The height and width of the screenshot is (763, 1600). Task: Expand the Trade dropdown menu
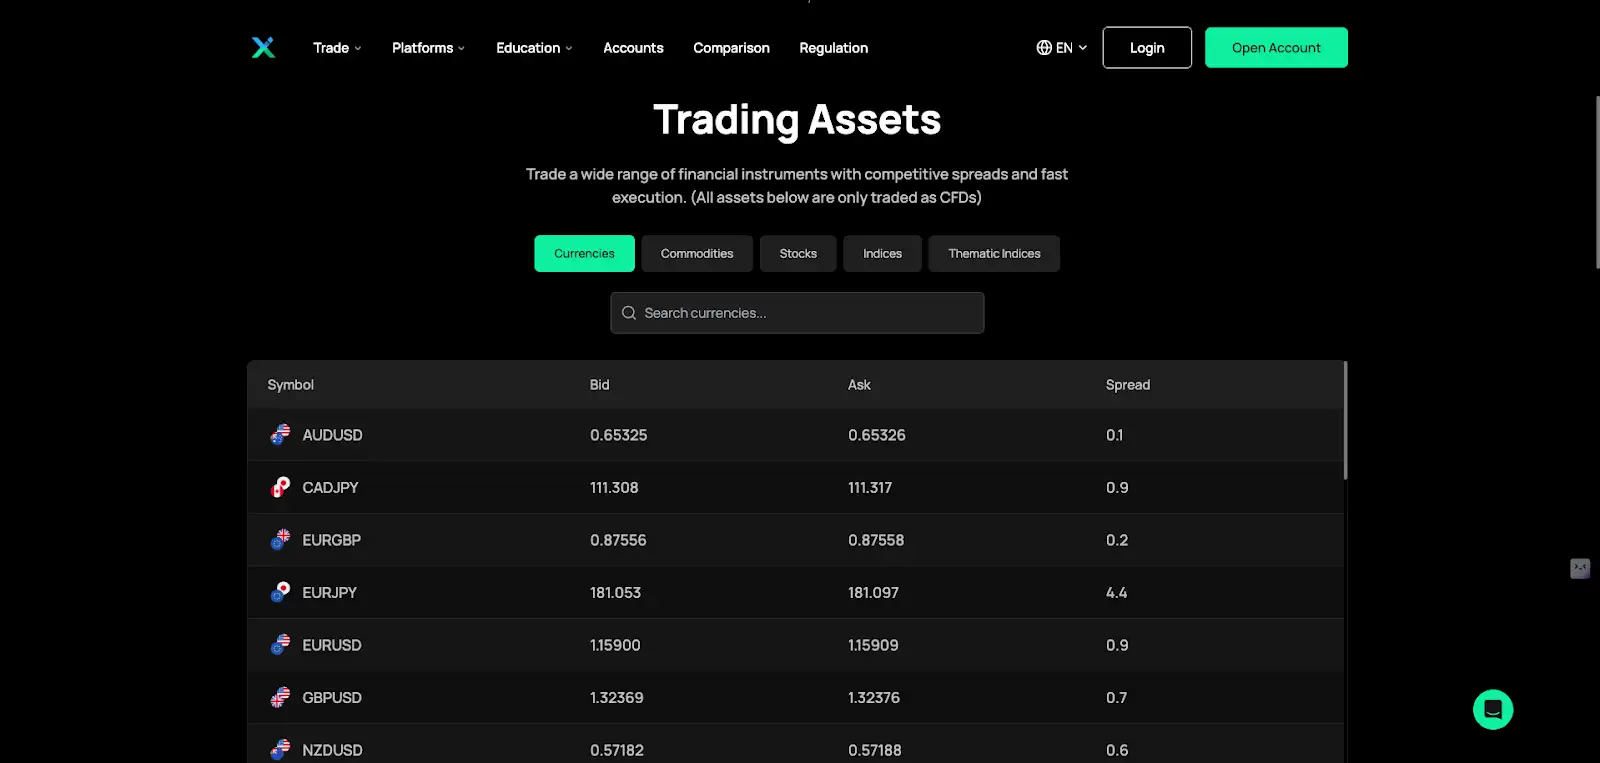tap(337, 48)
